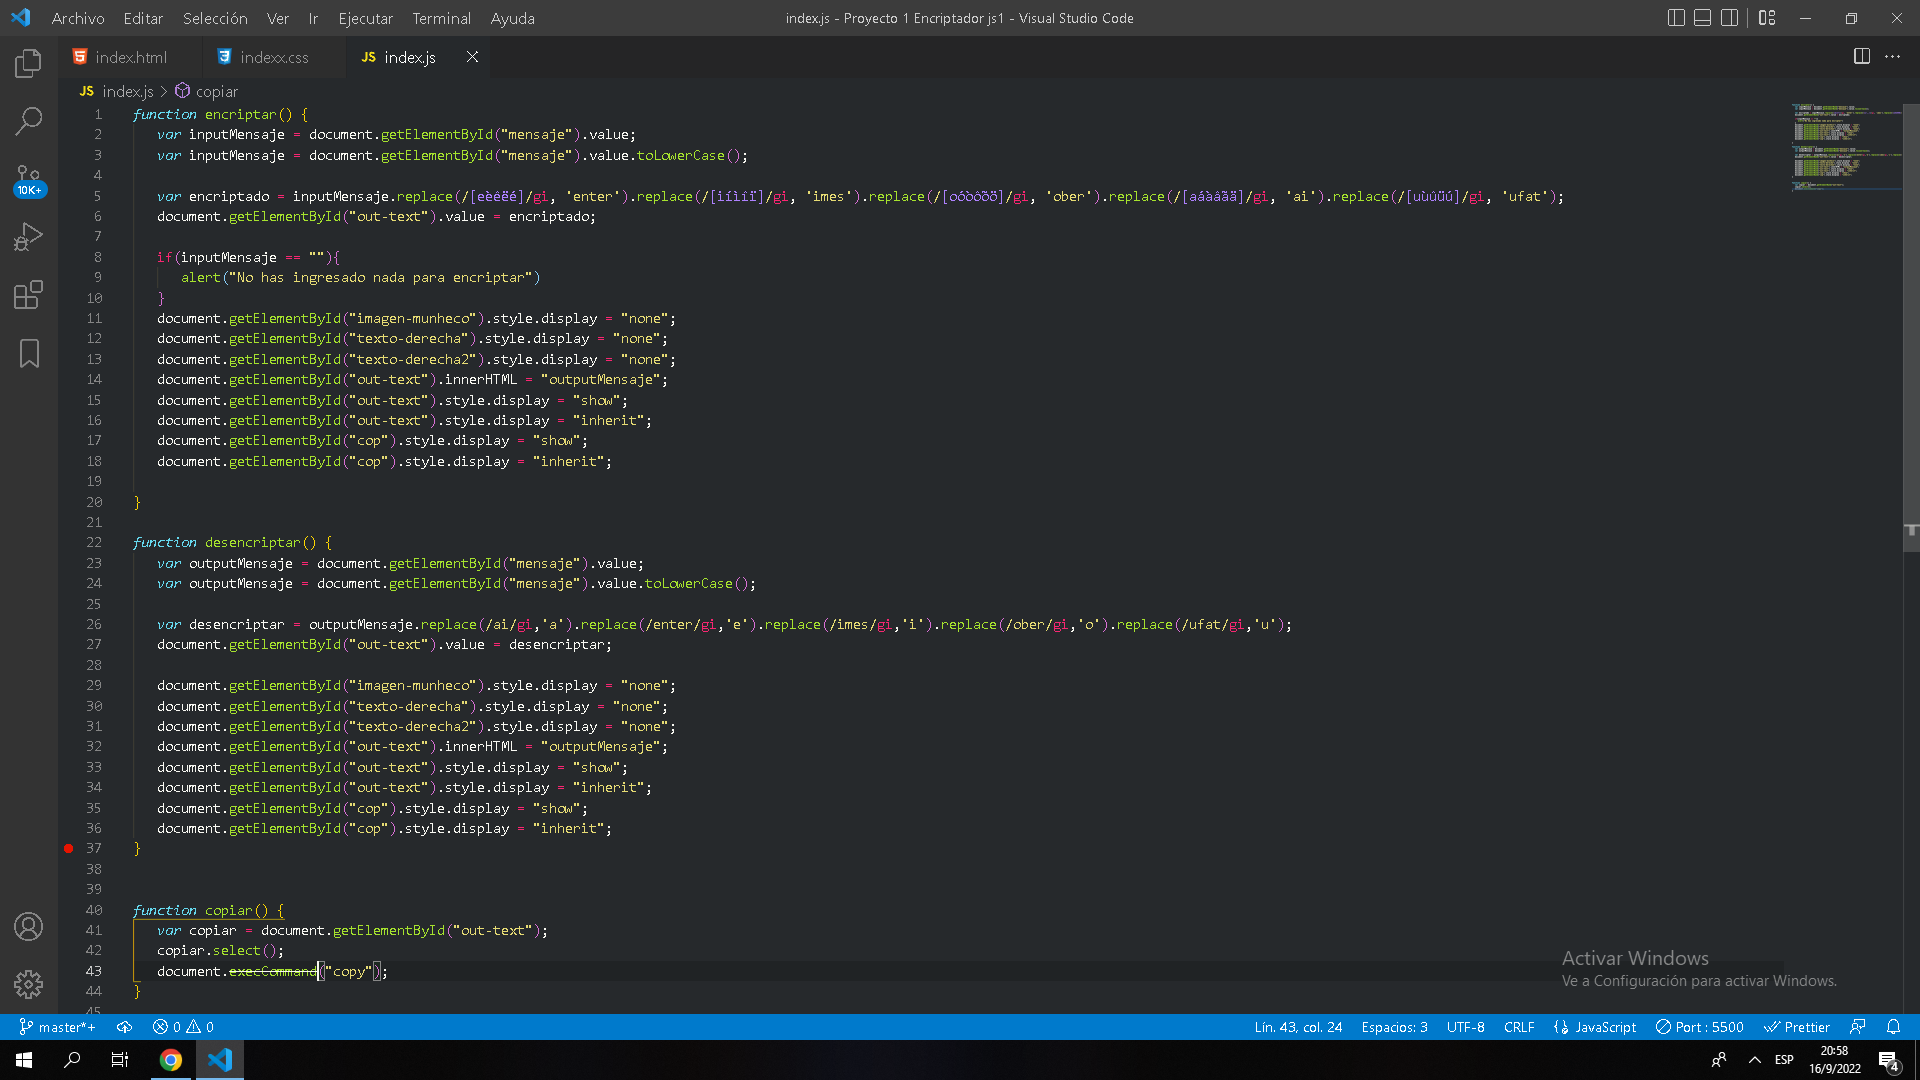Click the master*+ git branch indicator

click(x=57, y=1027)
